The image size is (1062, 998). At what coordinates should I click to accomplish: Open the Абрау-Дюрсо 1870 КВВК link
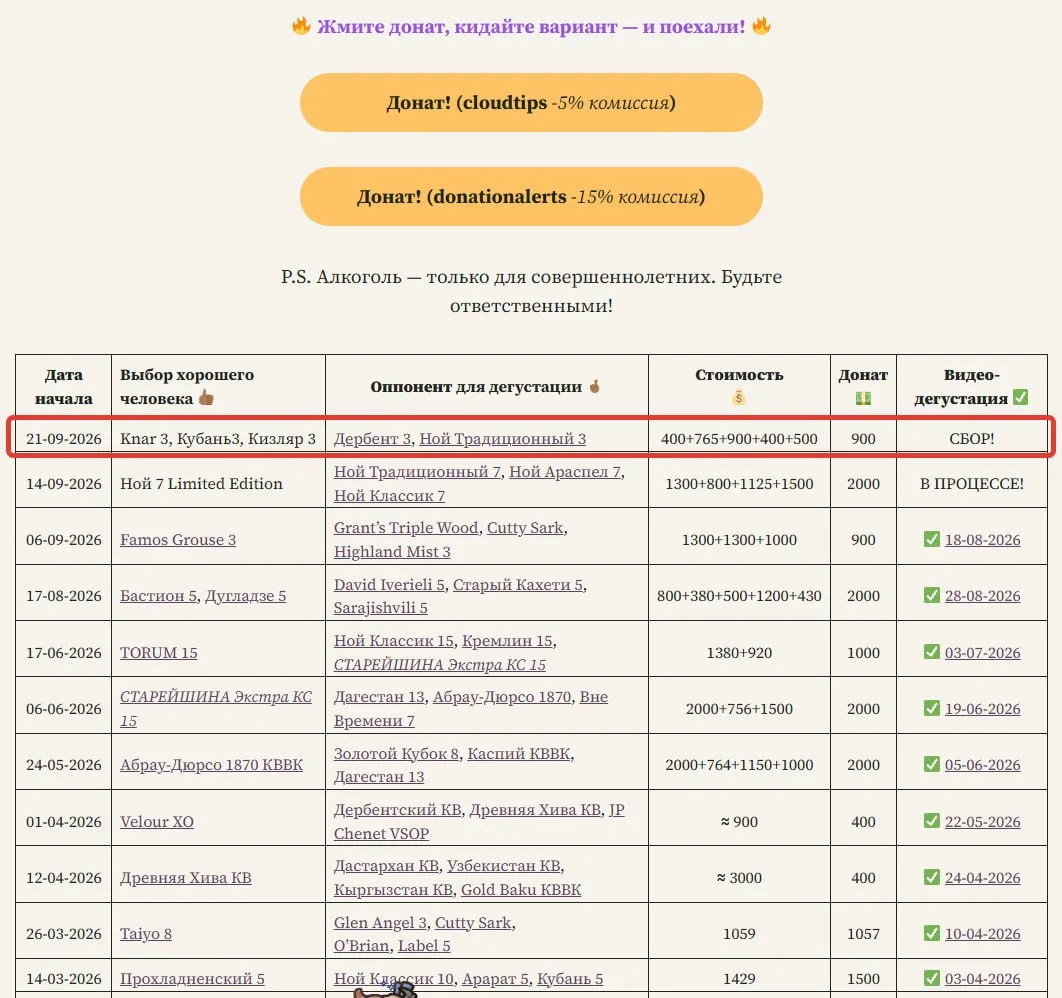pos(211,765)
